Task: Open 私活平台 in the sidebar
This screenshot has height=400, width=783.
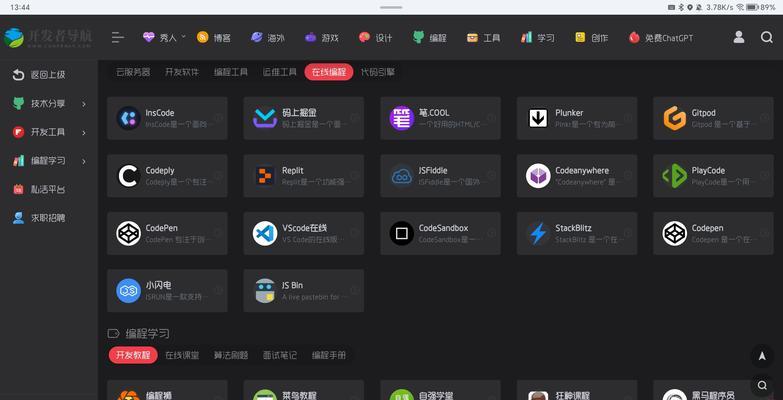Action: [48, 189]
